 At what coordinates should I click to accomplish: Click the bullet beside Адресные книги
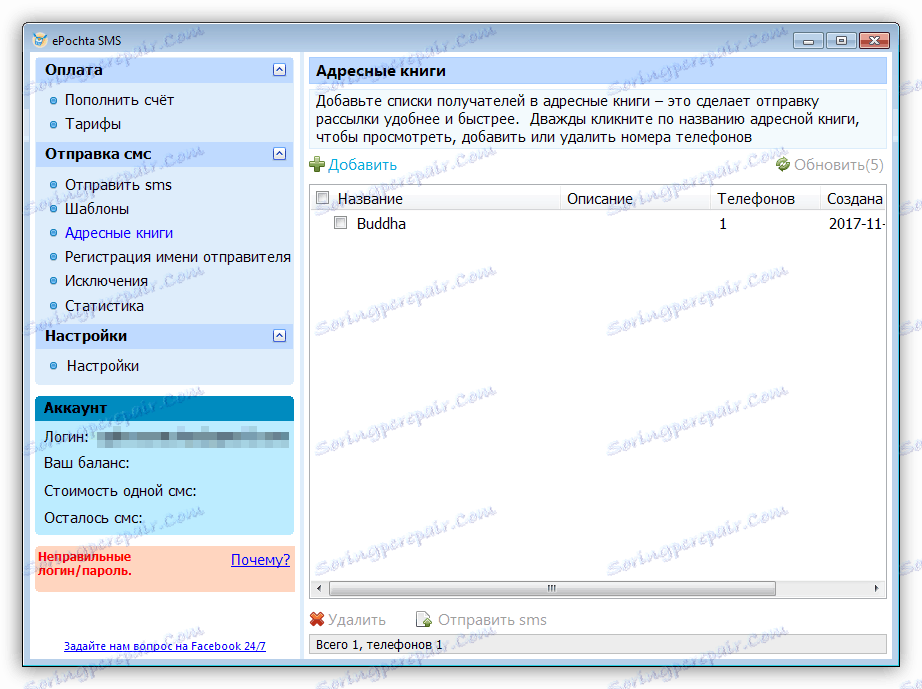click(54, 233)
